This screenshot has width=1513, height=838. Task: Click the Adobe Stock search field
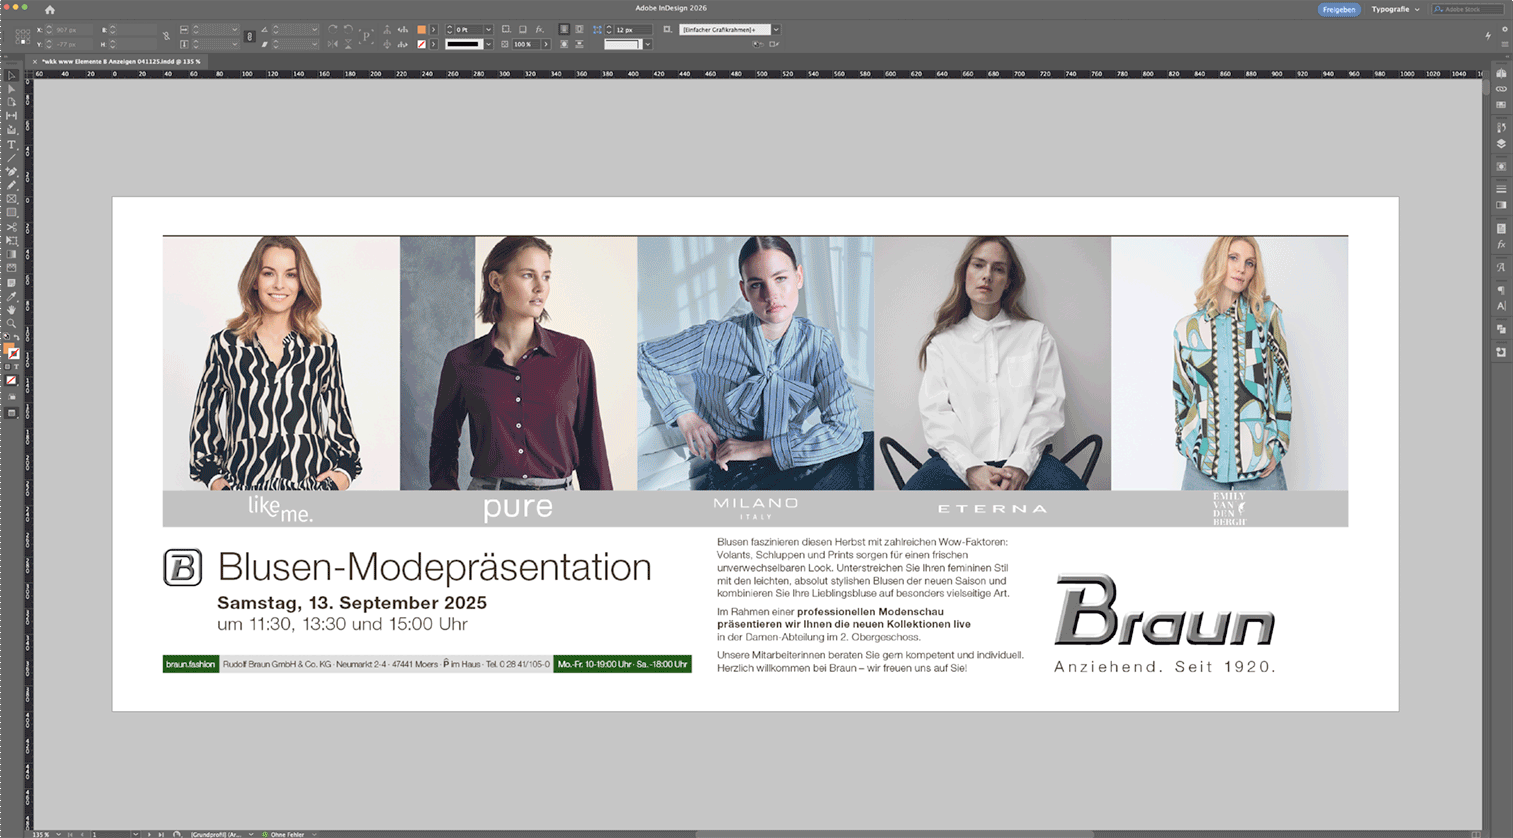point(1468,9)
